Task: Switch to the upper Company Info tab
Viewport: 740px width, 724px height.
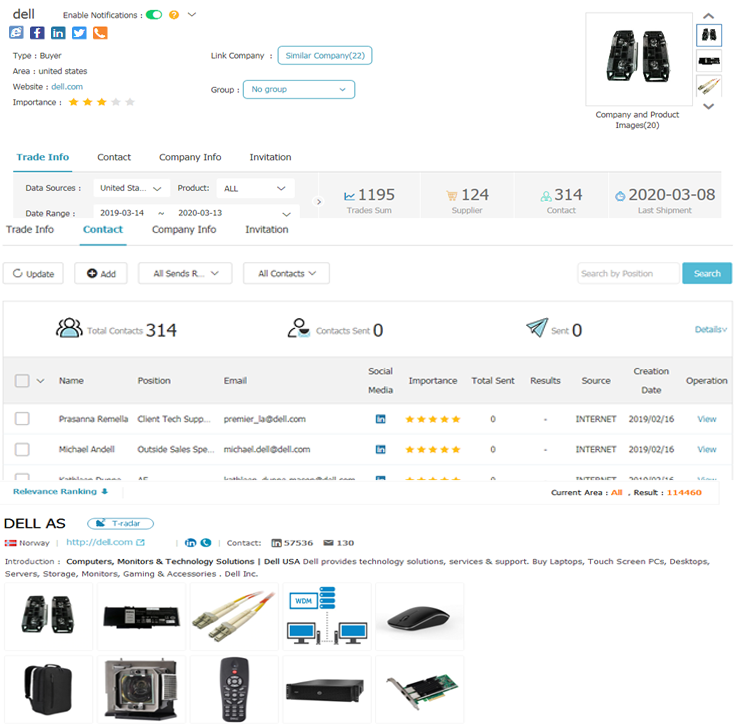Action: click(190, 157)
